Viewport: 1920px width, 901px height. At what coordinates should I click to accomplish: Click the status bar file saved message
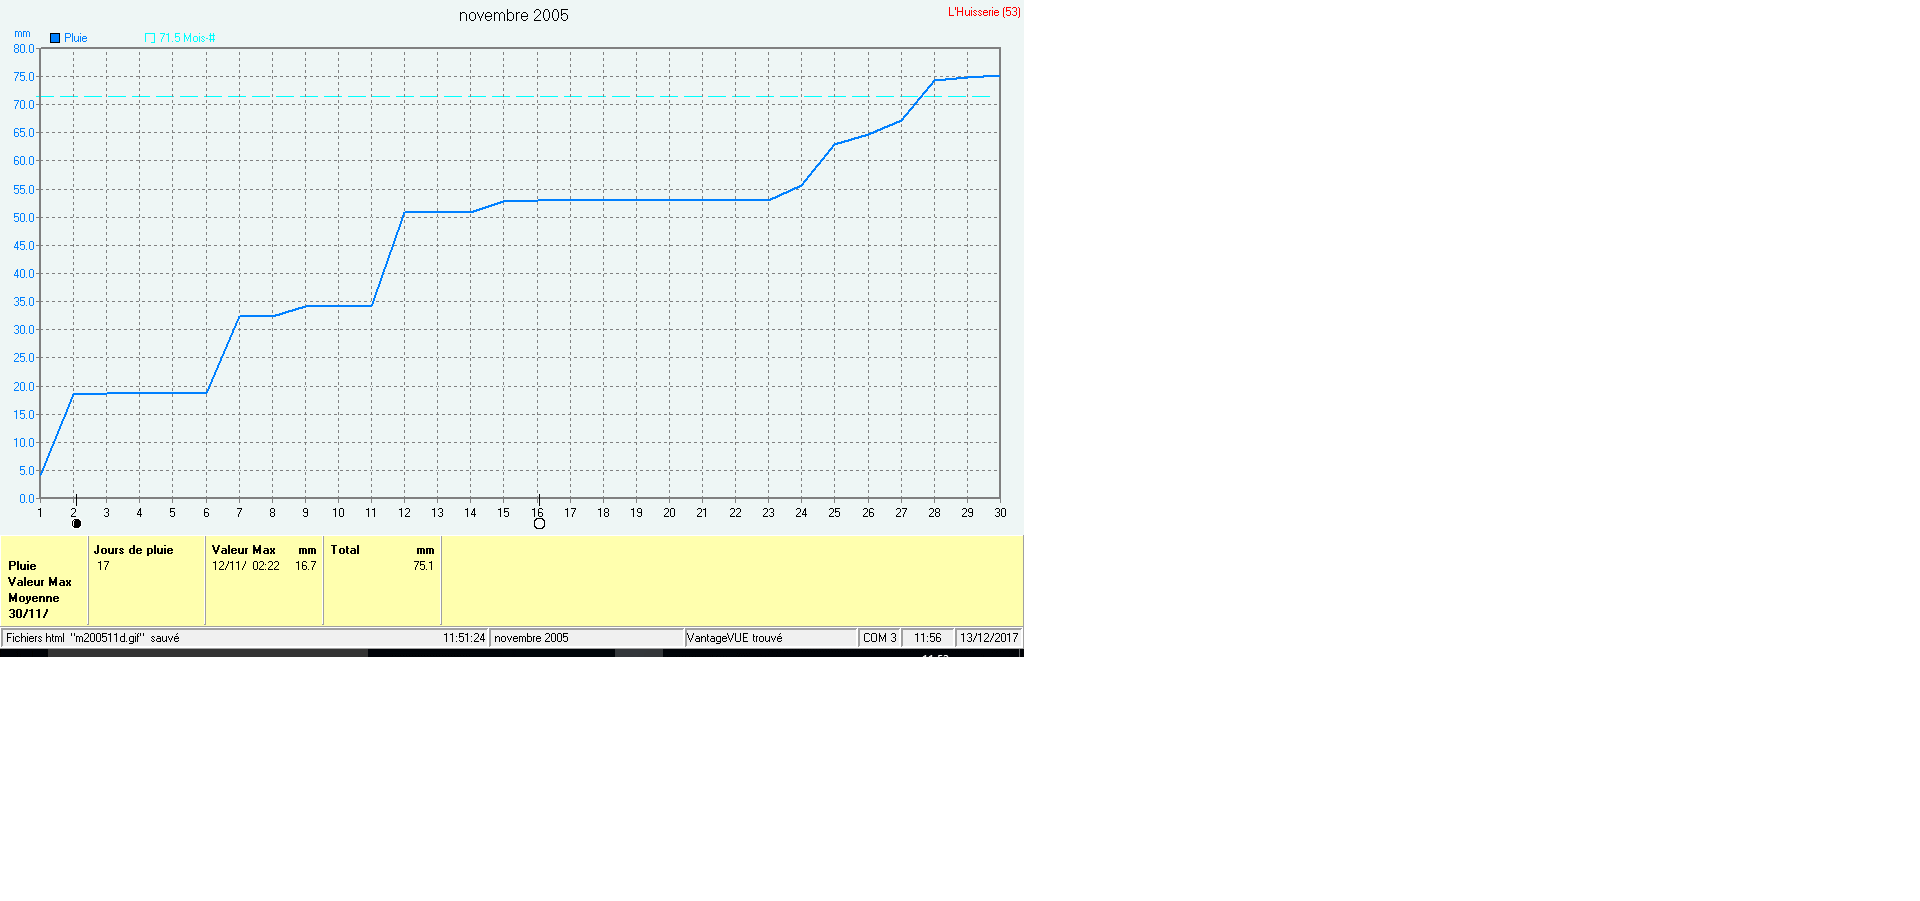93,638
